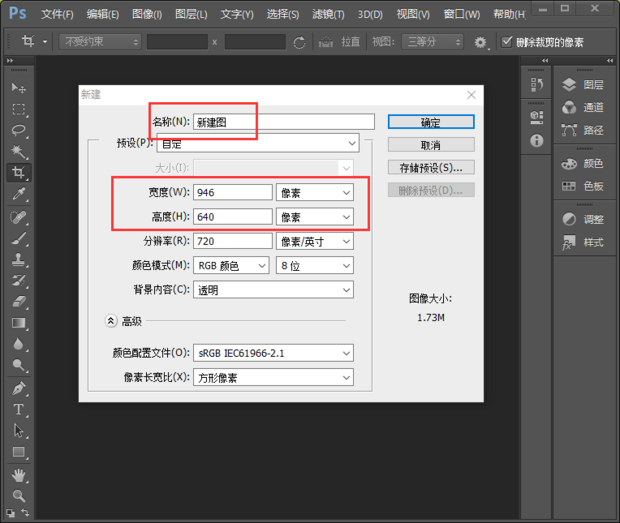Open the History panel icon
620x523 pixels.
pos(536,85)
